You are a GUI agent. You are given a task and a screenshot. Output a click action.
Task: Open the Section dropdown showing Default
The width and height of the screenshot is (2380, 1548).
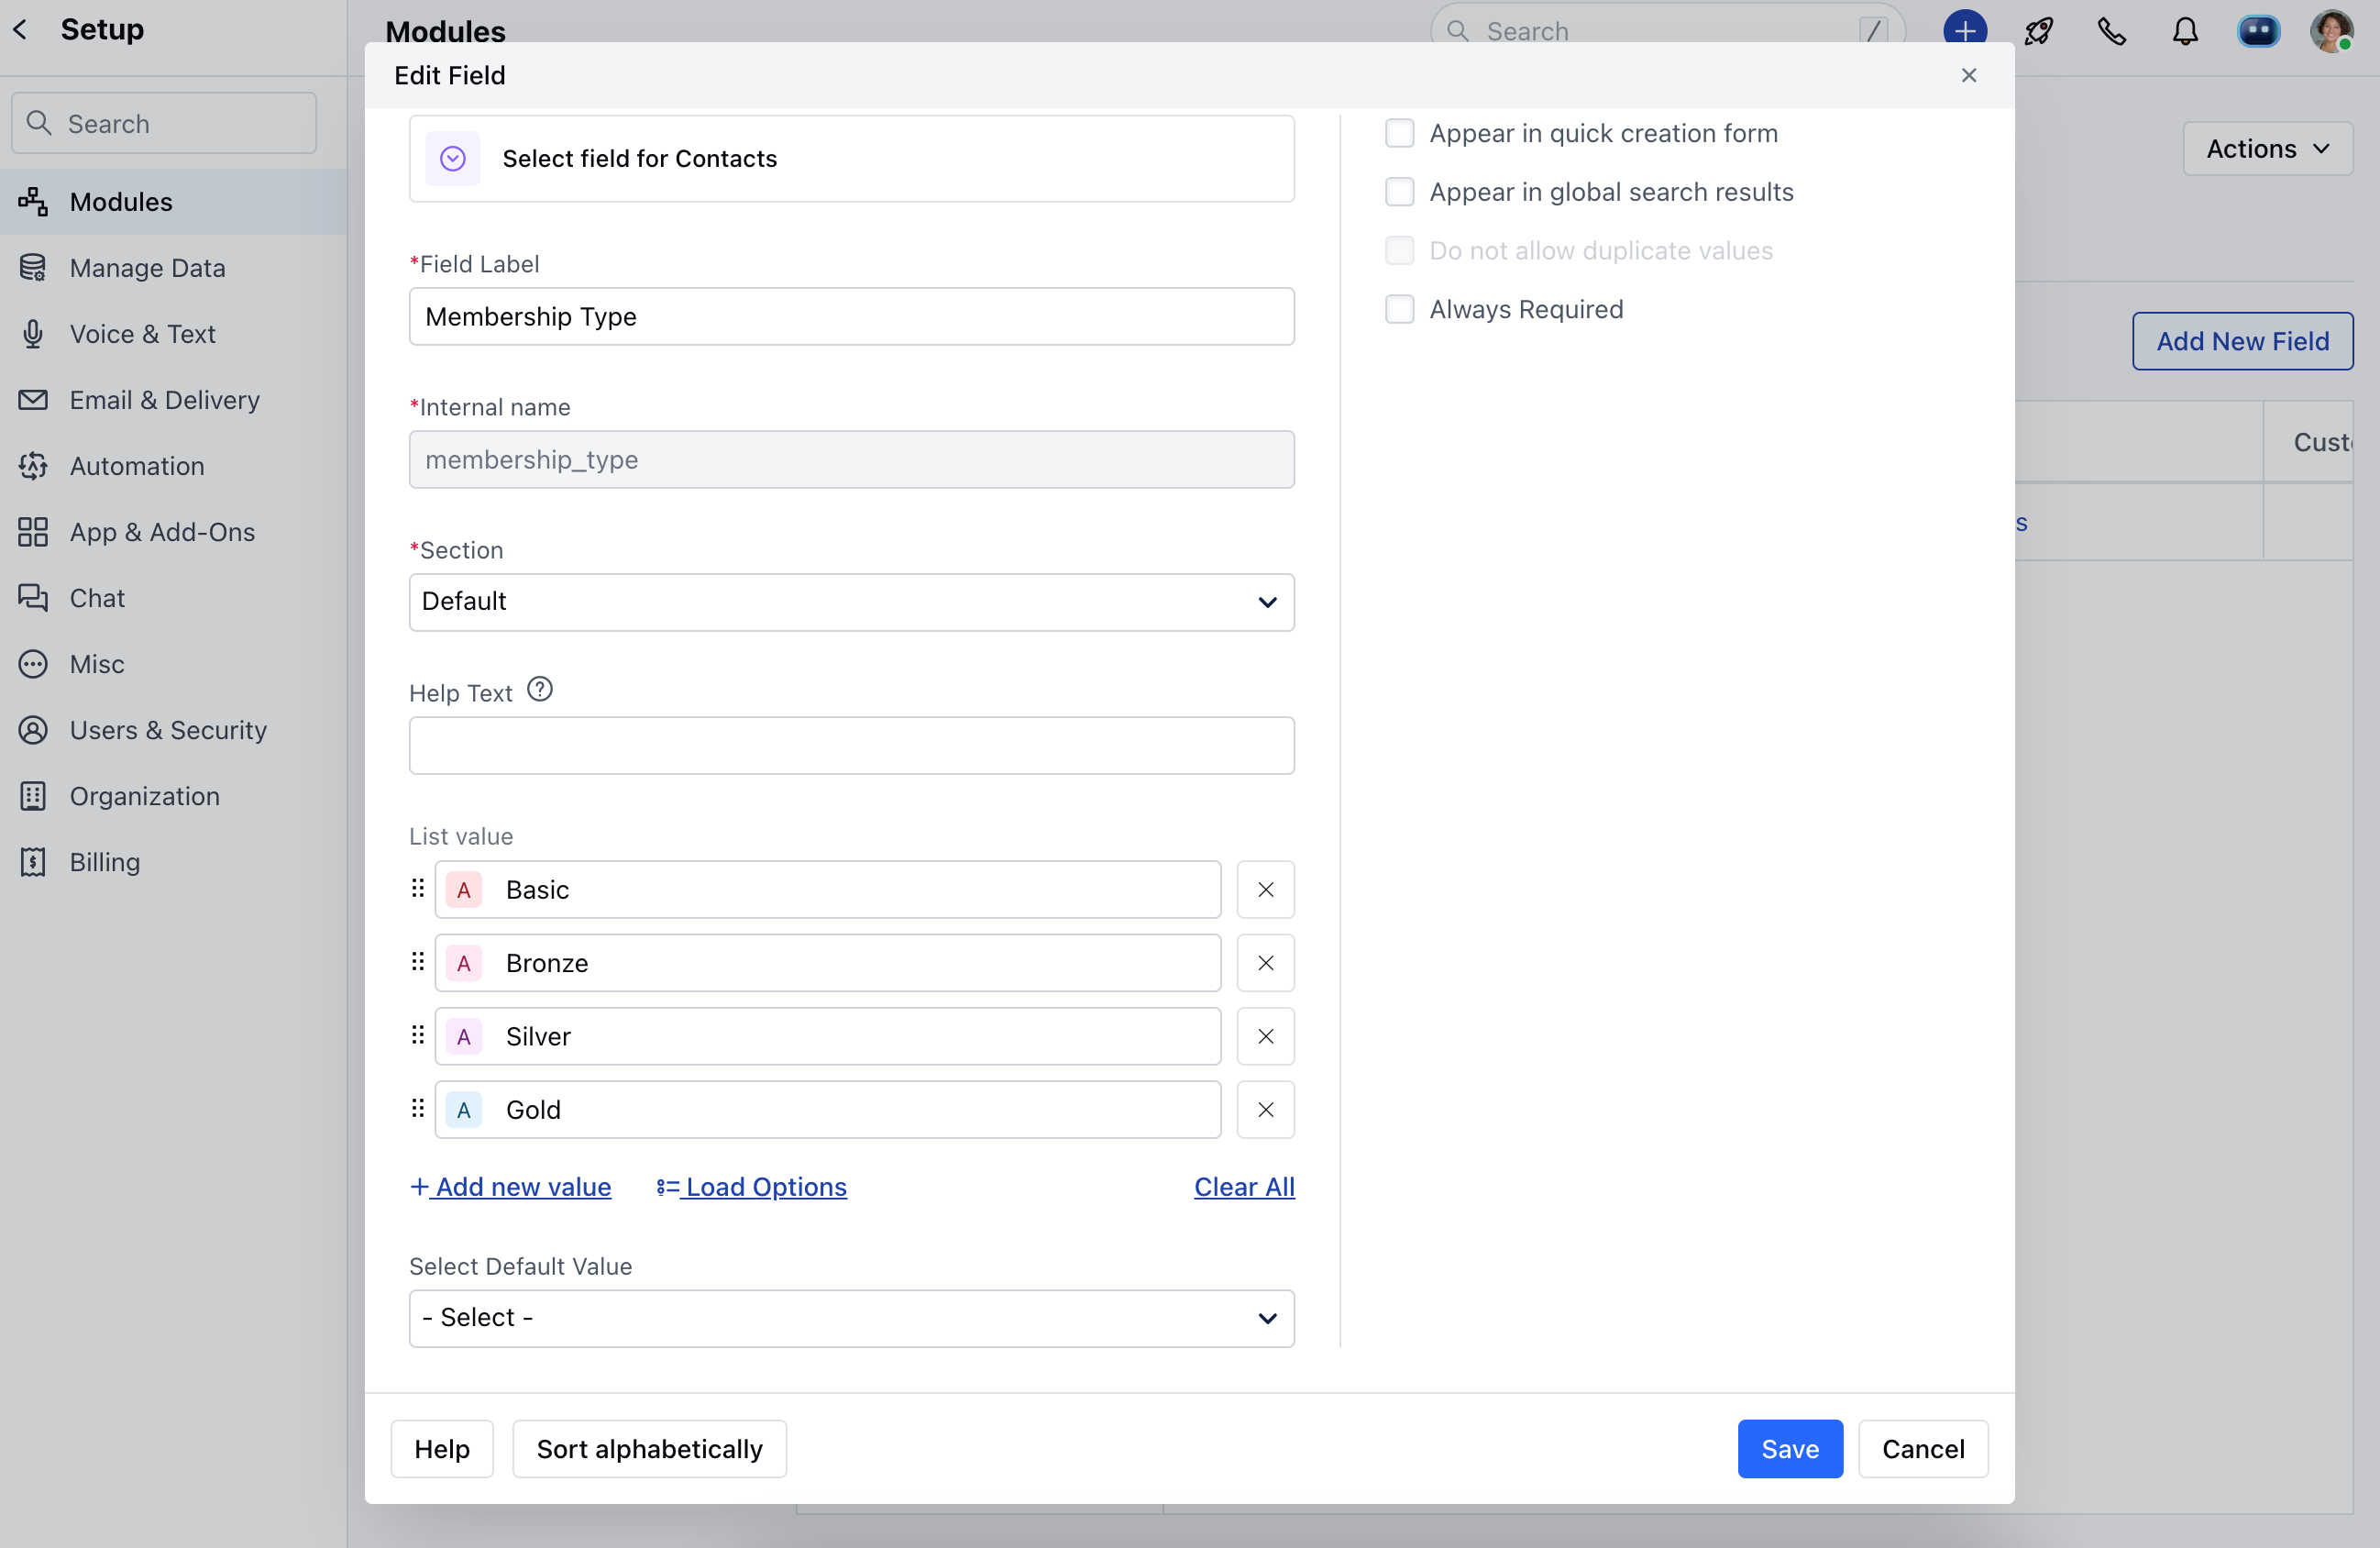[x=851, y=602]
